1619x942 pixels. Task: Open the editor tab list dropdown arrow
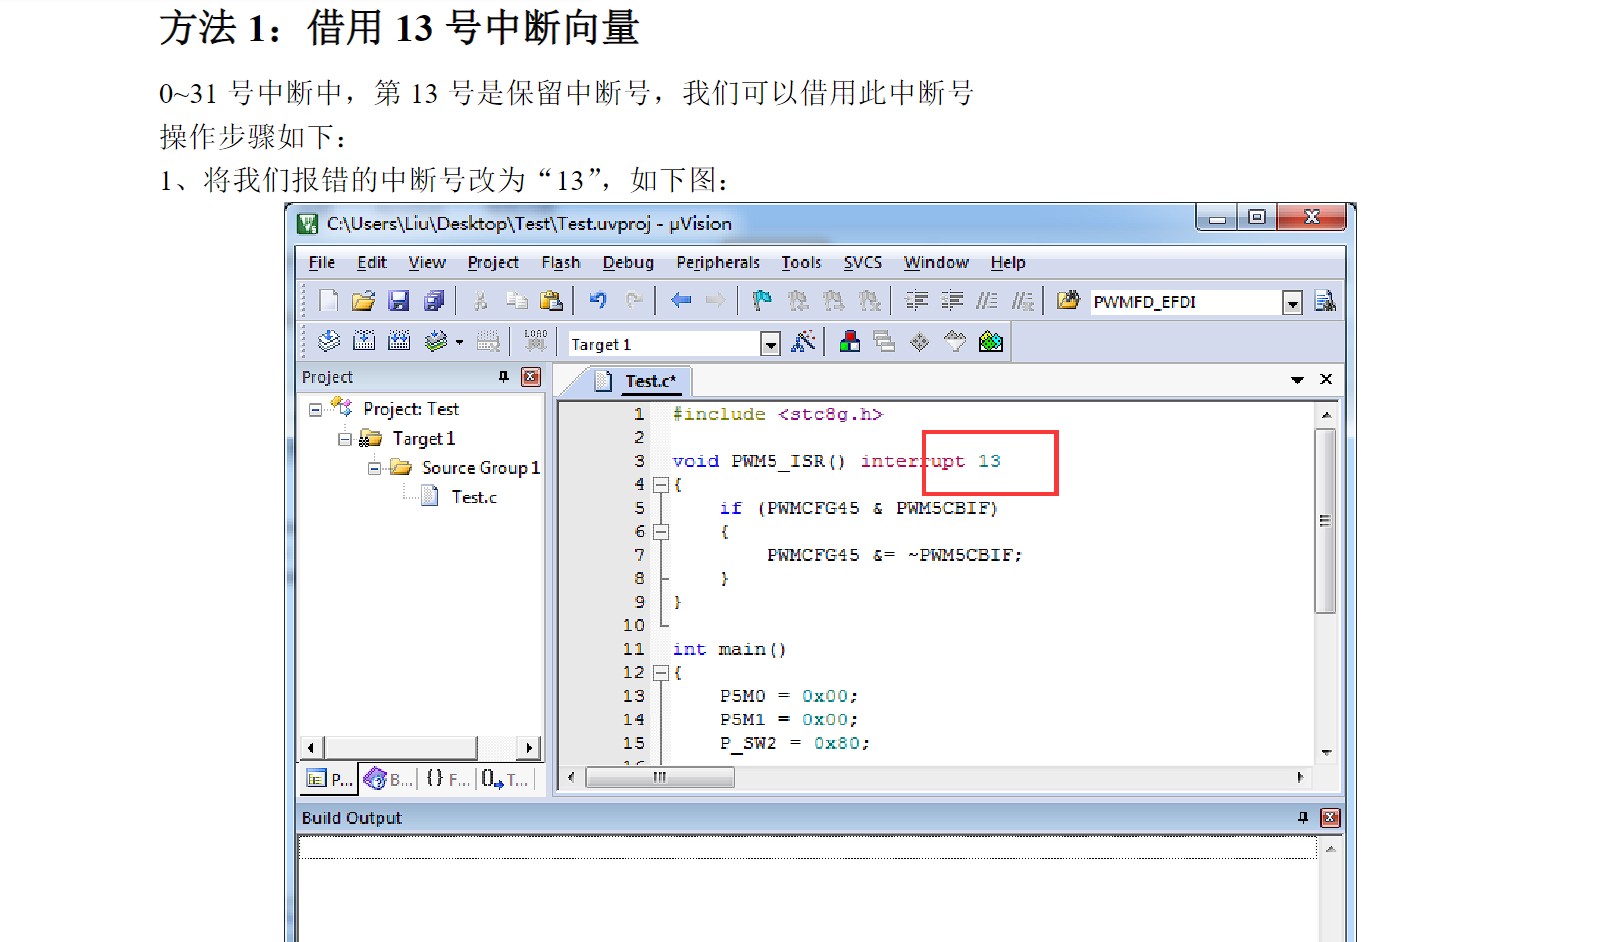[1297, 380]
